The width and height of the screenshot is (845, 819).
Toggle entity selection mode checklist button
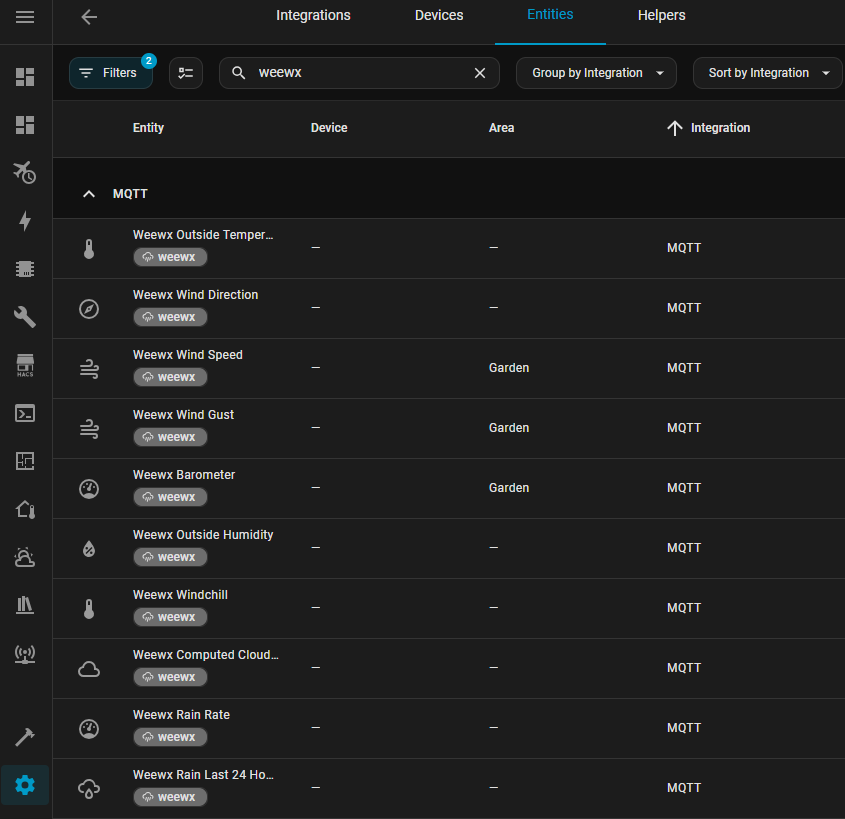pyautogui.click(x=186, y=73)
